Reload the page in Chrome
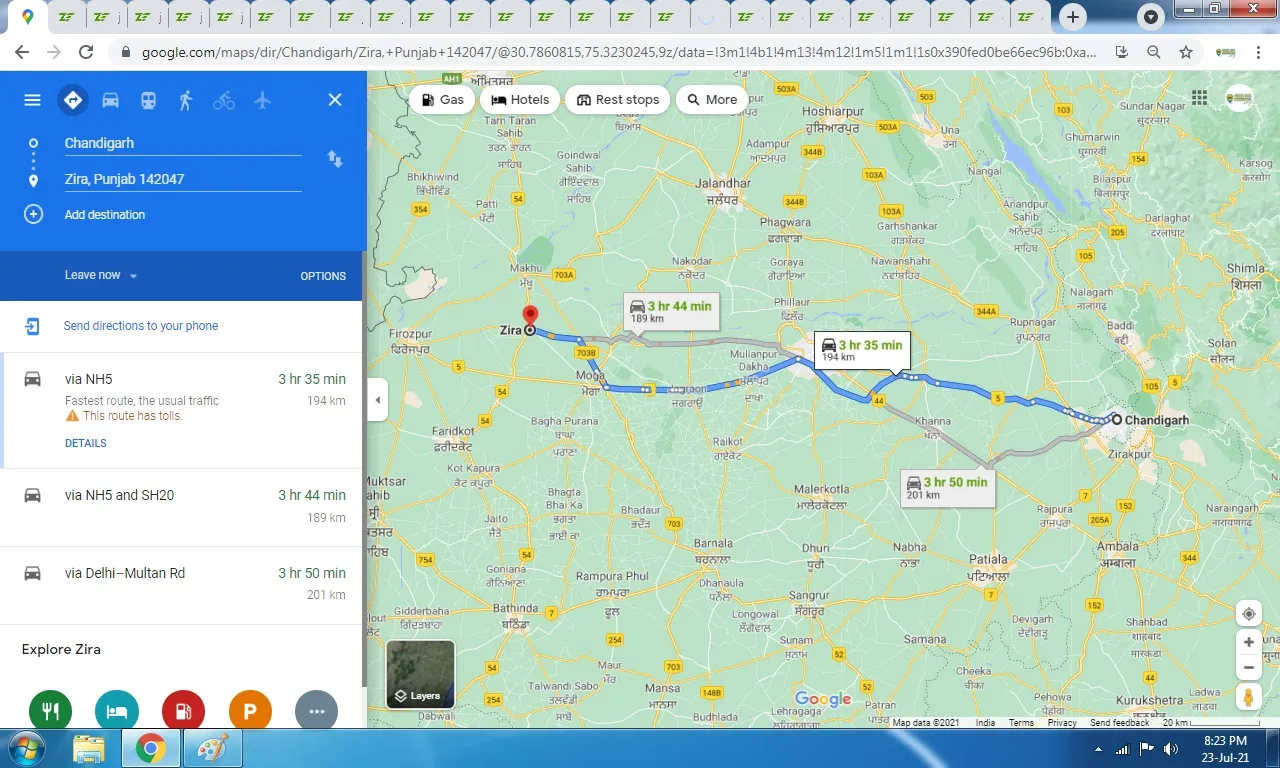 (x=86, y=52)
